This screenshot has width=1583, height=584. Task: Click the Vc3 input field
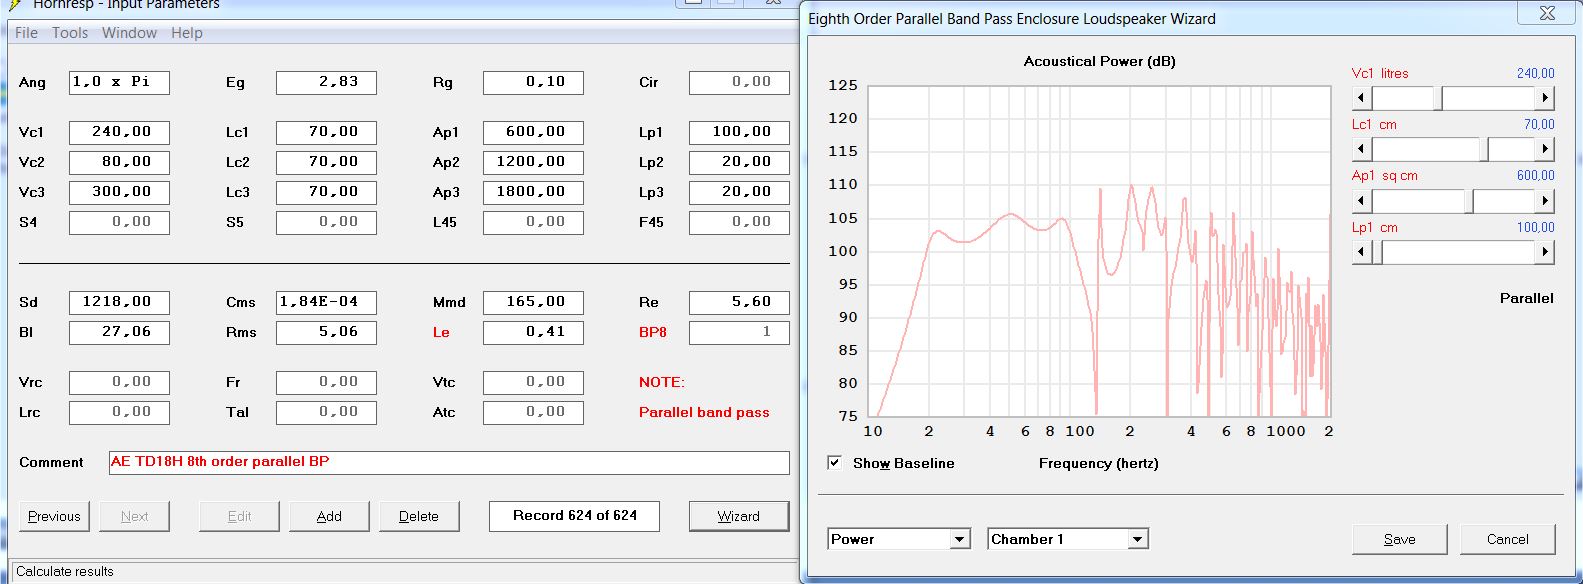pos(119,192)
